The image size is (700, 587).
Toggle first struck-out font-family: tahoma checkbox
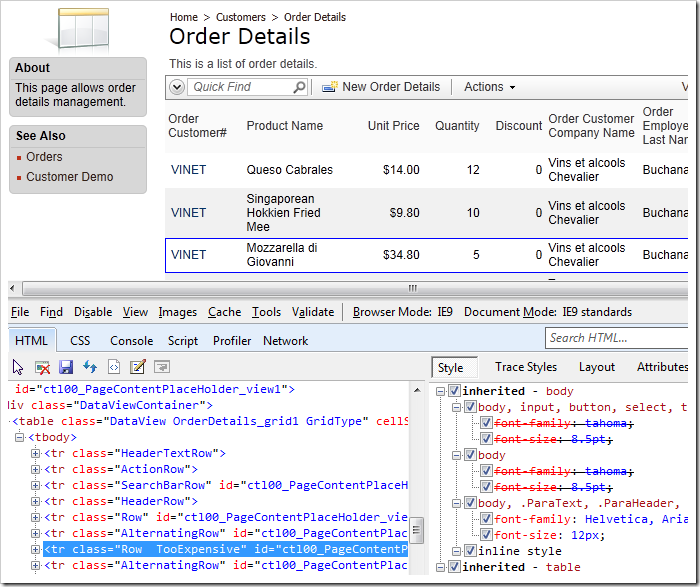click(x=487, y=423)
